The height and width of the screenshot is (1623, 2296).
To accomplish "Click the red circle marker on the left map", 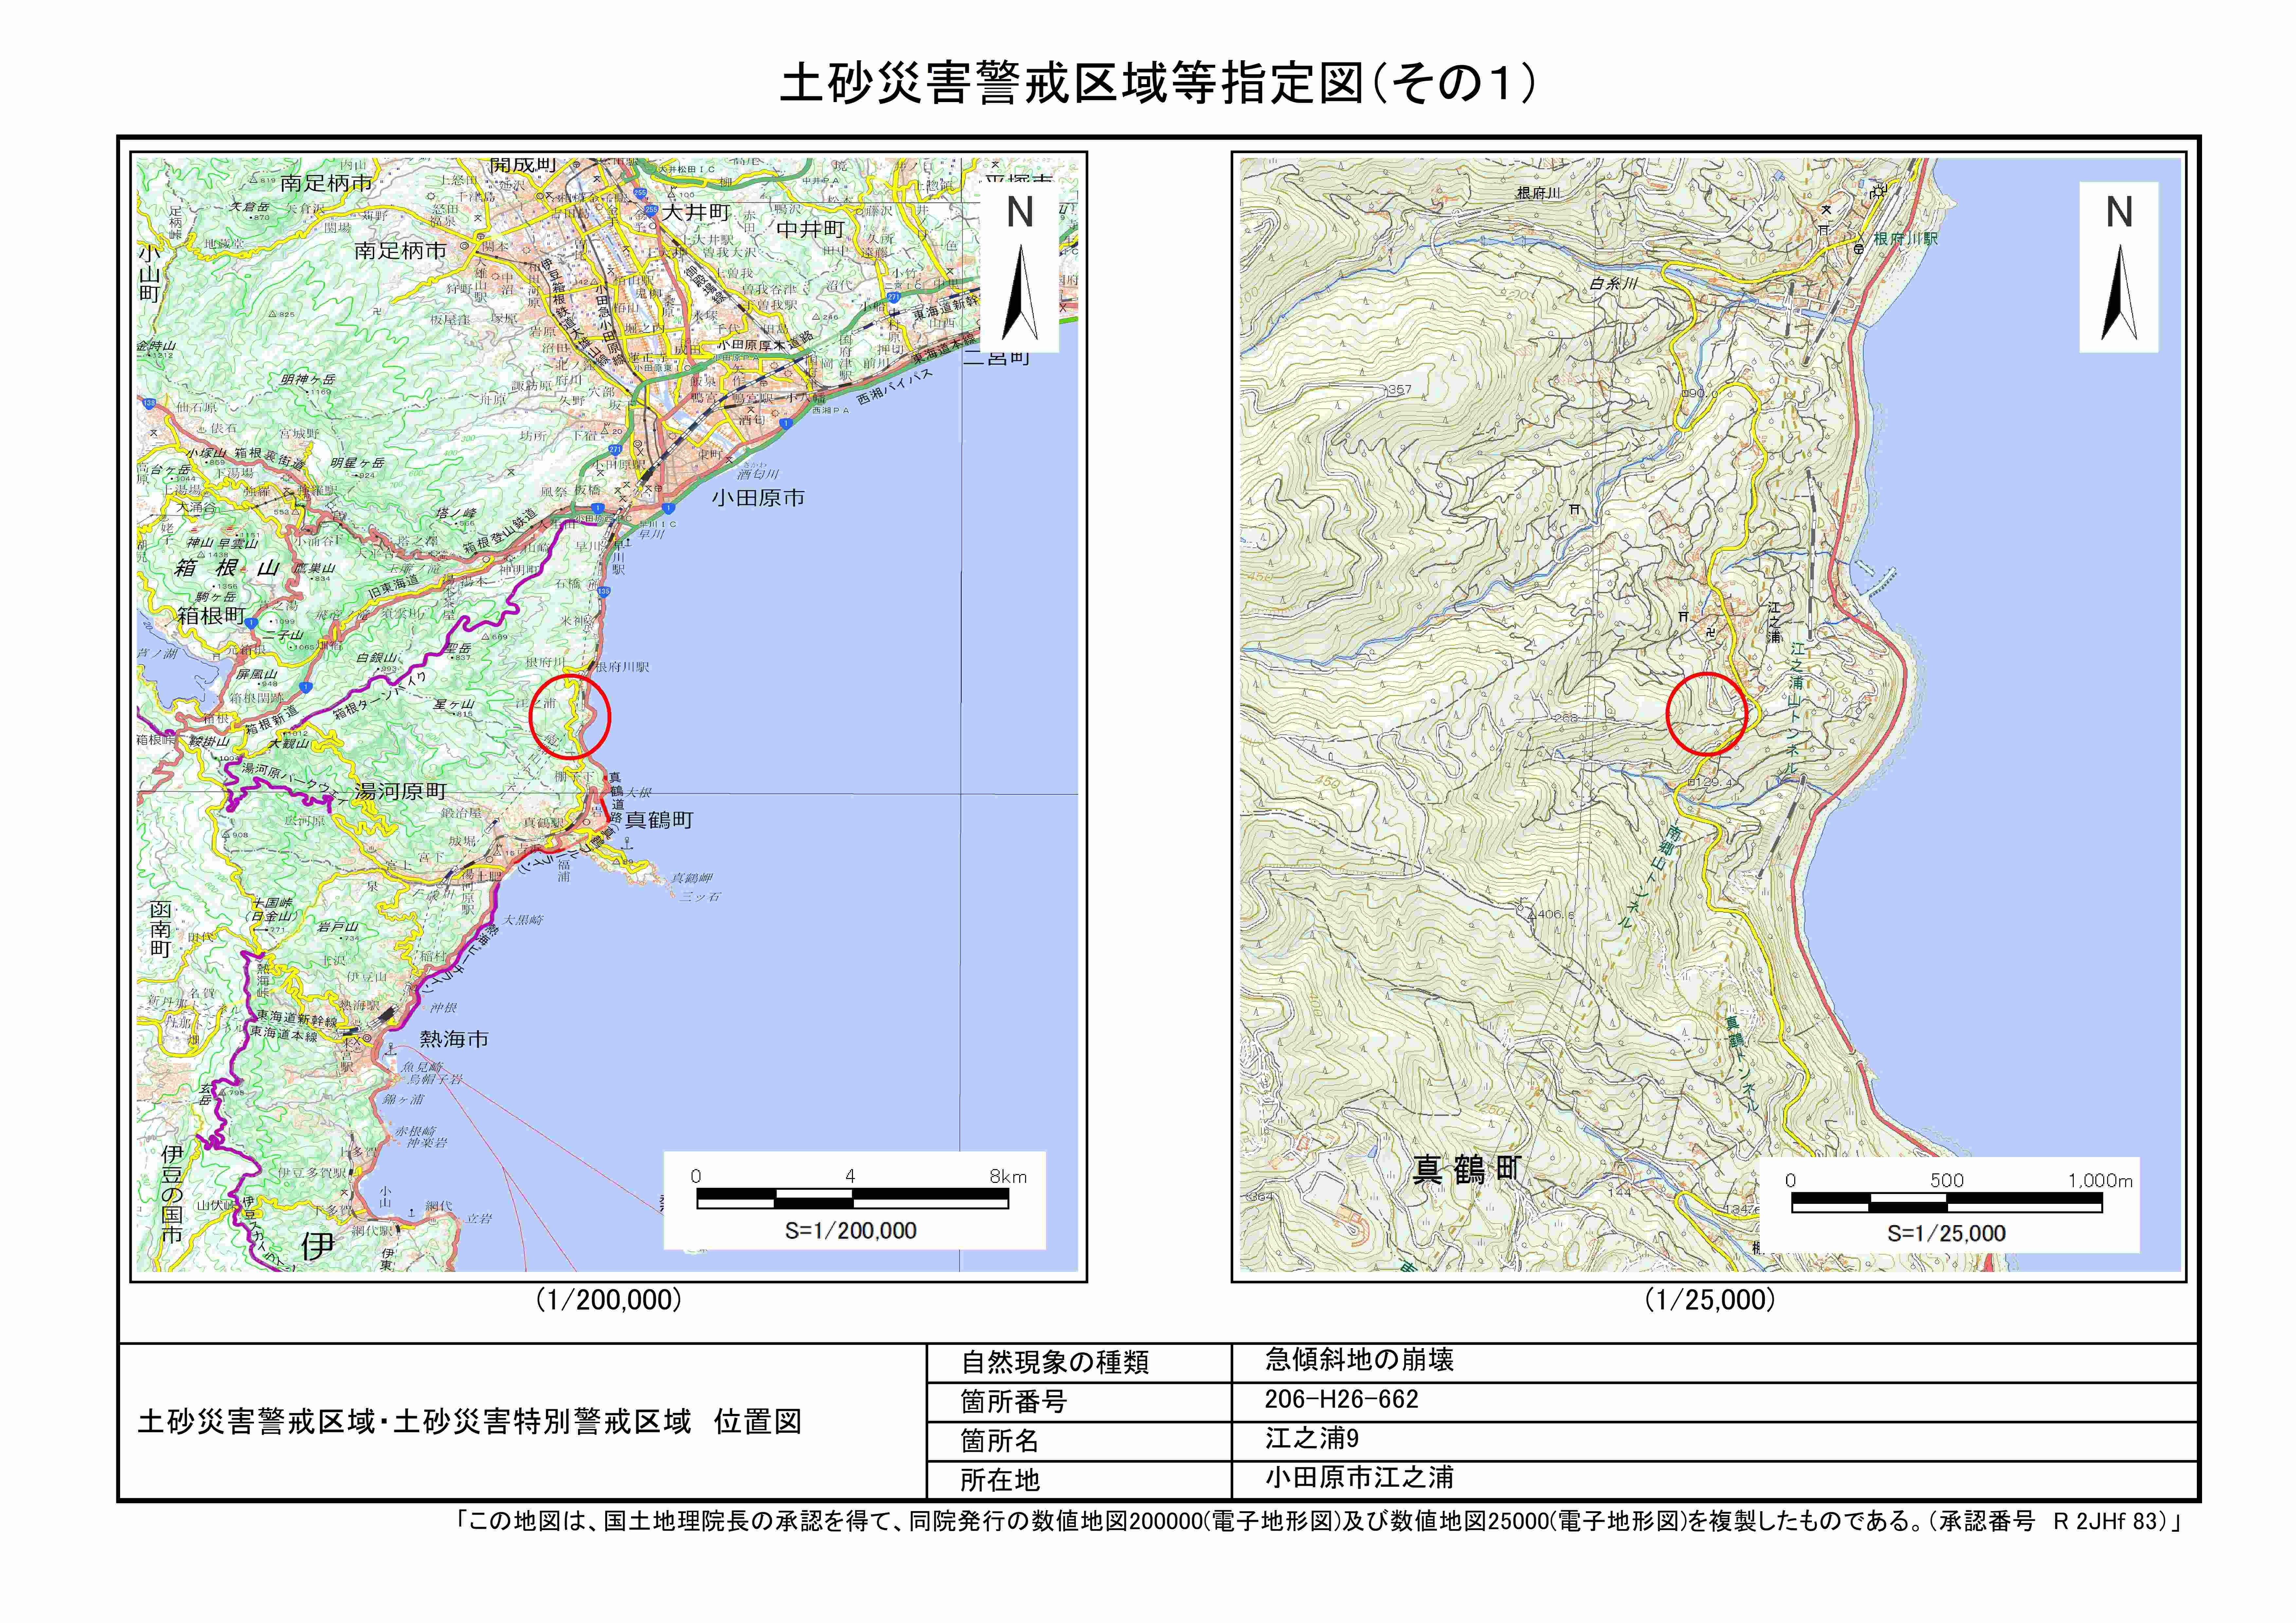I will [569, 717].
